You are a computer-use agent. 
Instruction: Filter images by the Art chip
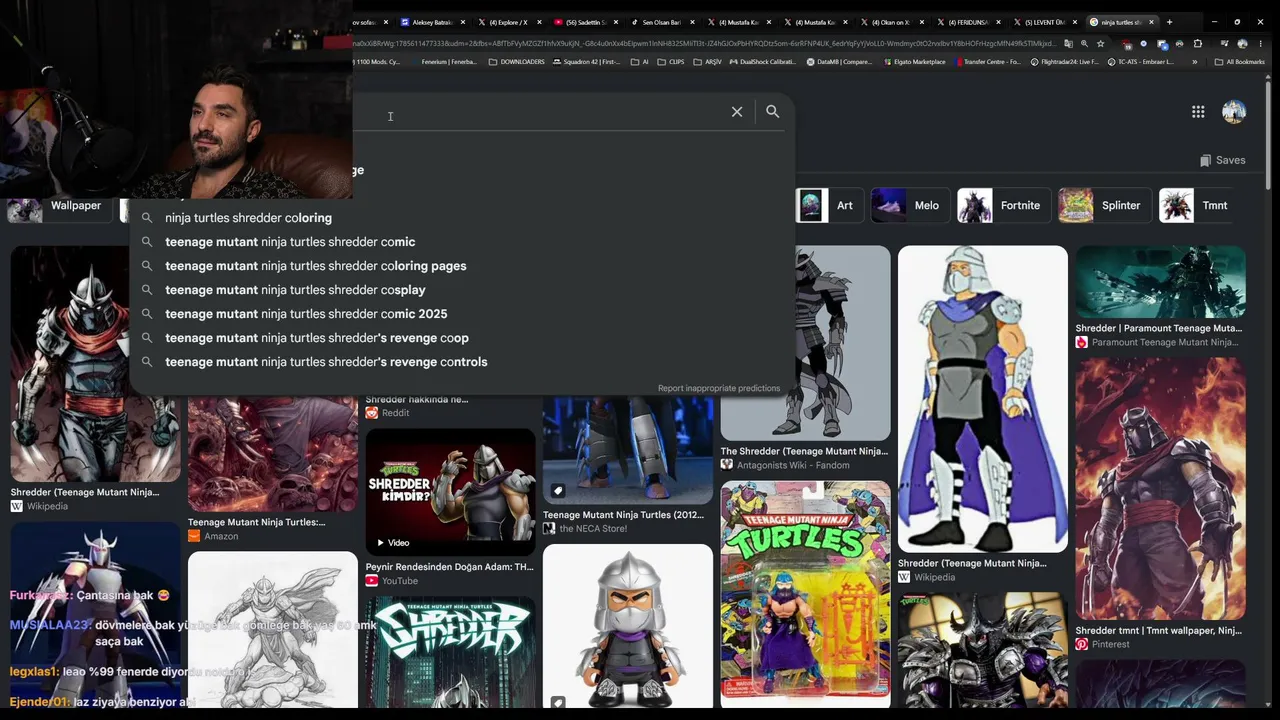point(829,205)
